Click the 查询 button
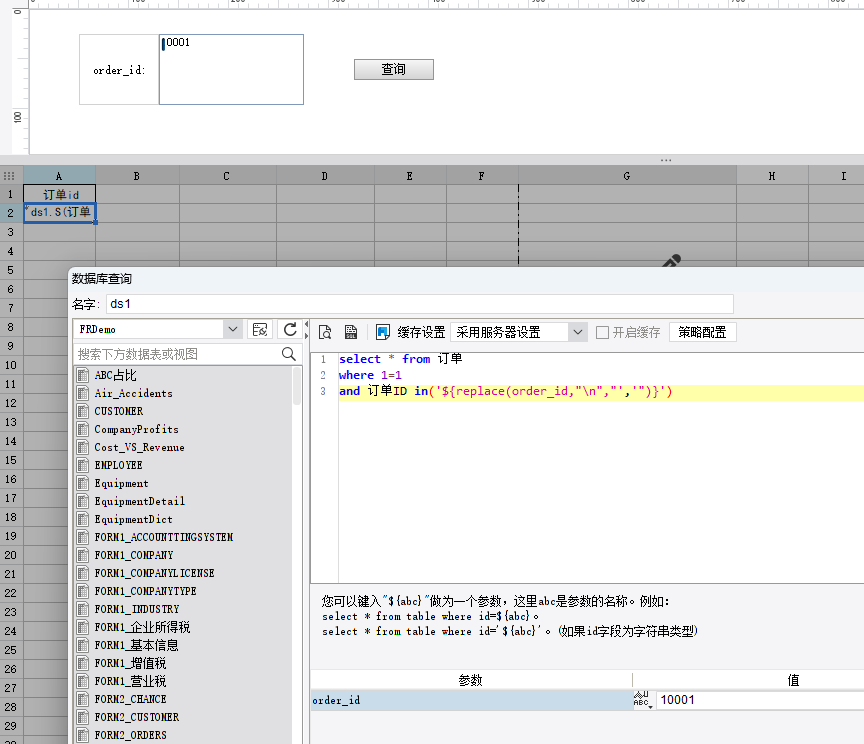Image resolution: width=864 pixels, height=744 pixels. point(393,69)
